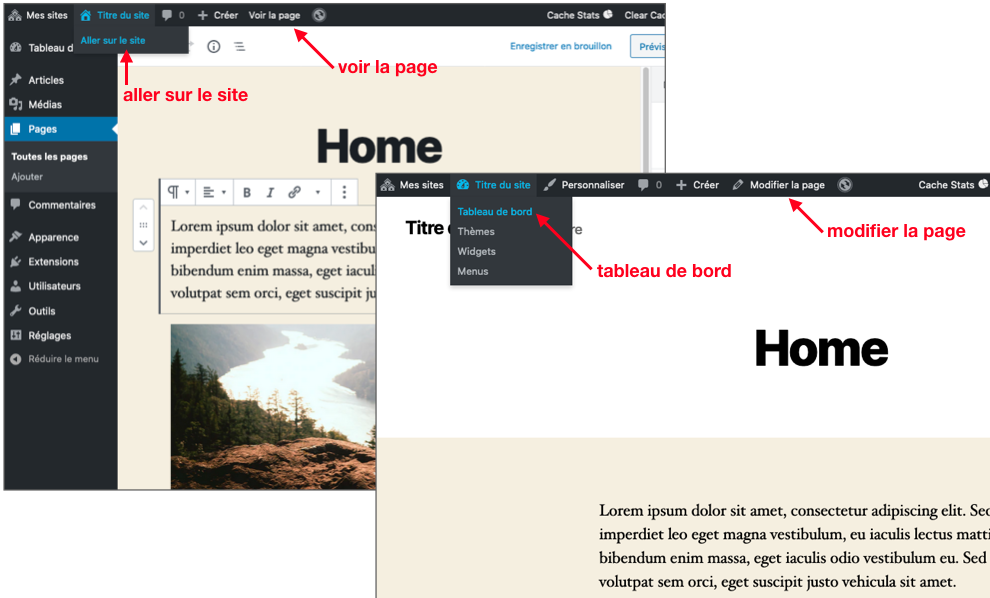Move the paragraph block down
The height and width of the screenshot is (598, 990).
pos(143,242)
